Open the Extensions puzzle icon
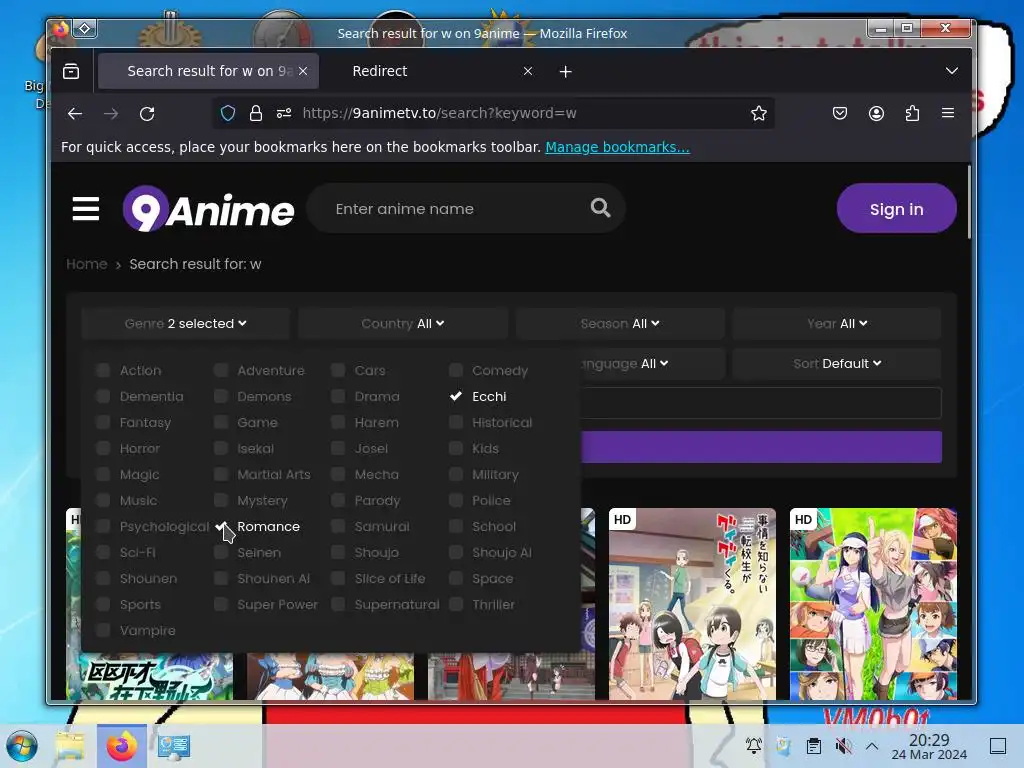The image size is (1024, 768). click(912, 114)
